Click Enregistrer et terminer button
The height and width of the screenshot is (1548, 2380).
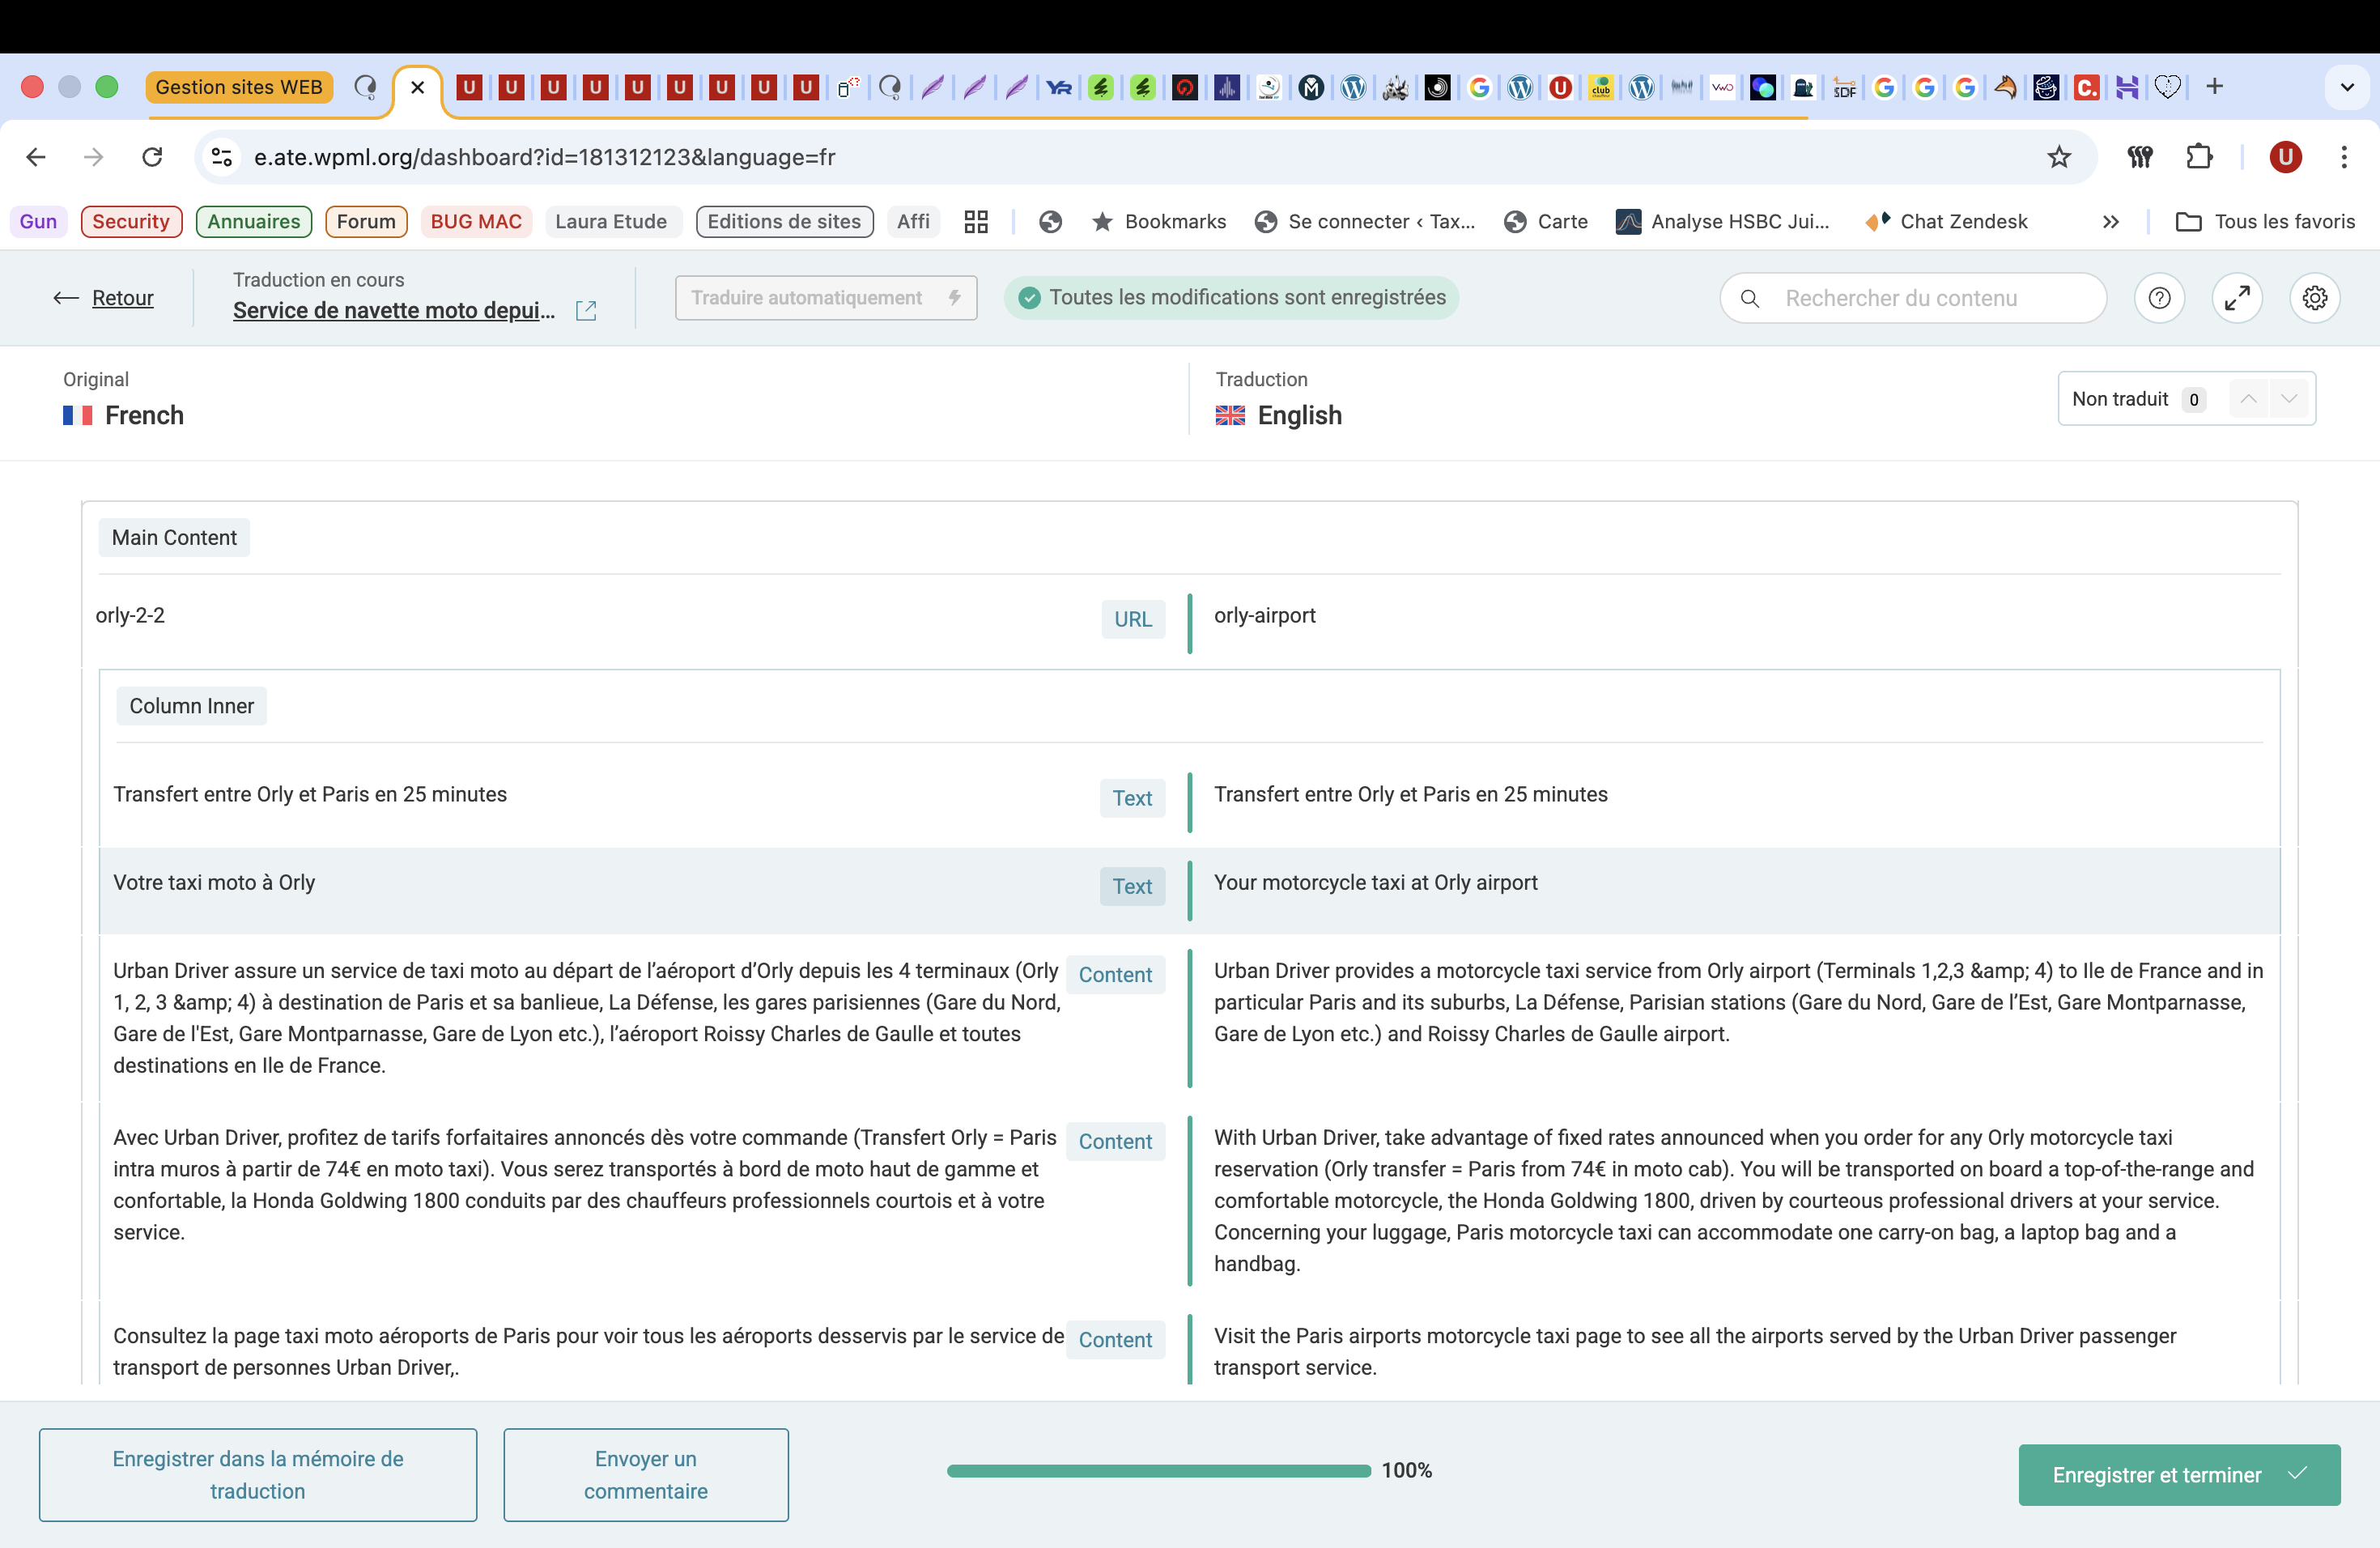(x=2178, y=1474)
